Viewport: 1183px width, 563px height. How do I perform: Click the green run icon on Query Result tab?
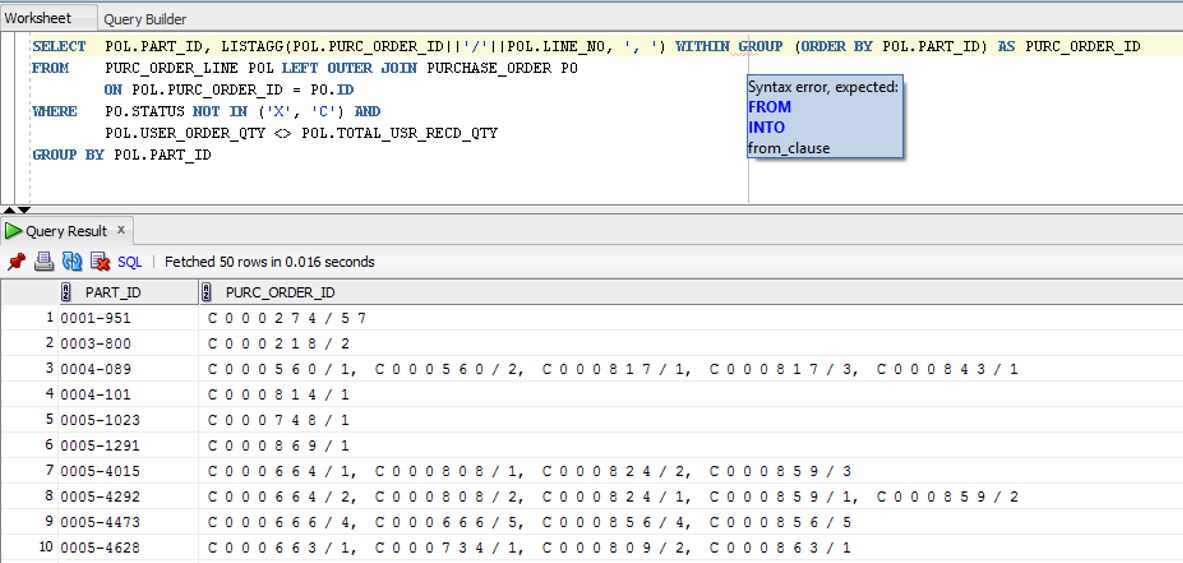(13, 231)
